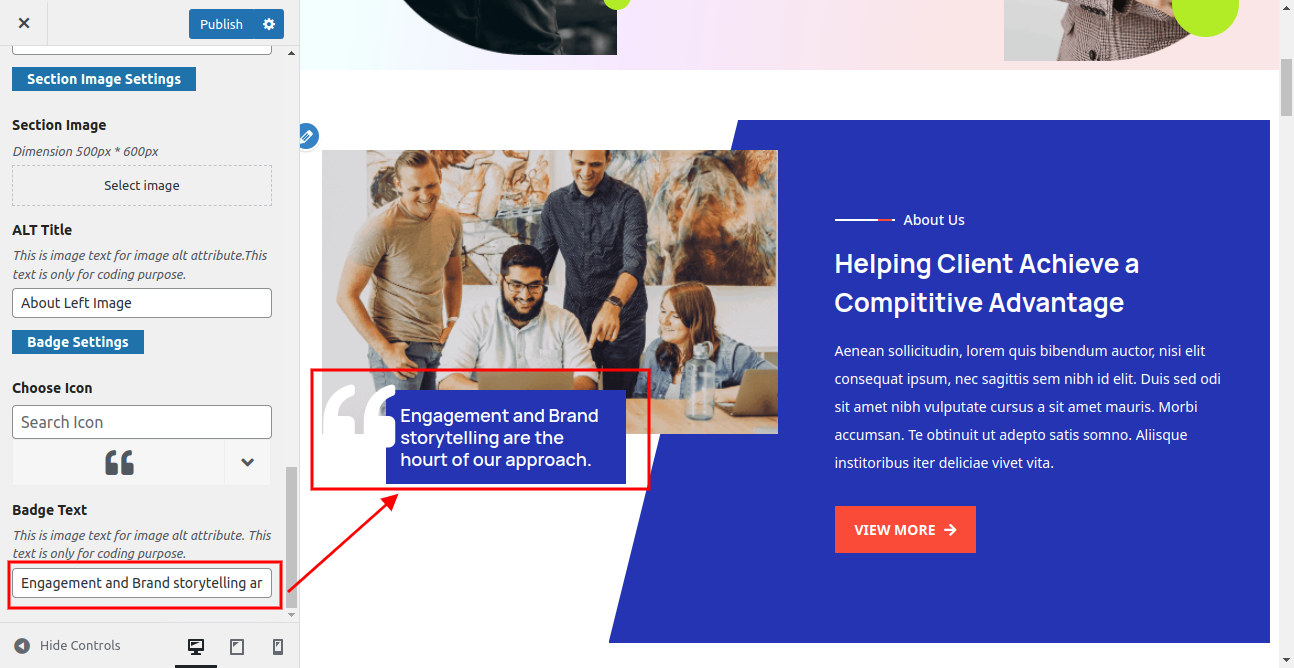Open the Badge Settings heading
The width and height of the screenshot is (1294, 668).
click(x=78, y=342)
